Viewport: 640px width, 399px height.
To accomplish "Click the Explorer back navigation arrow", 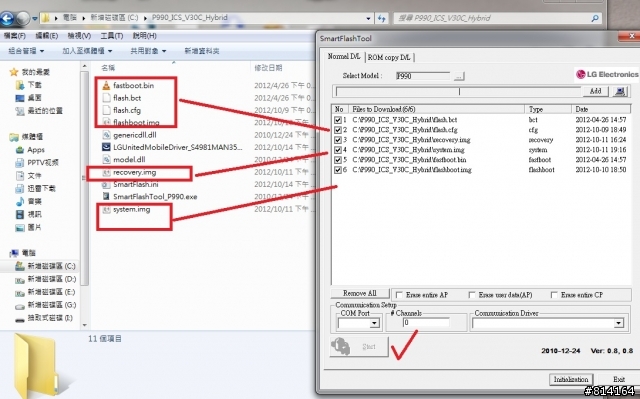I will click(x=7, y=18).
